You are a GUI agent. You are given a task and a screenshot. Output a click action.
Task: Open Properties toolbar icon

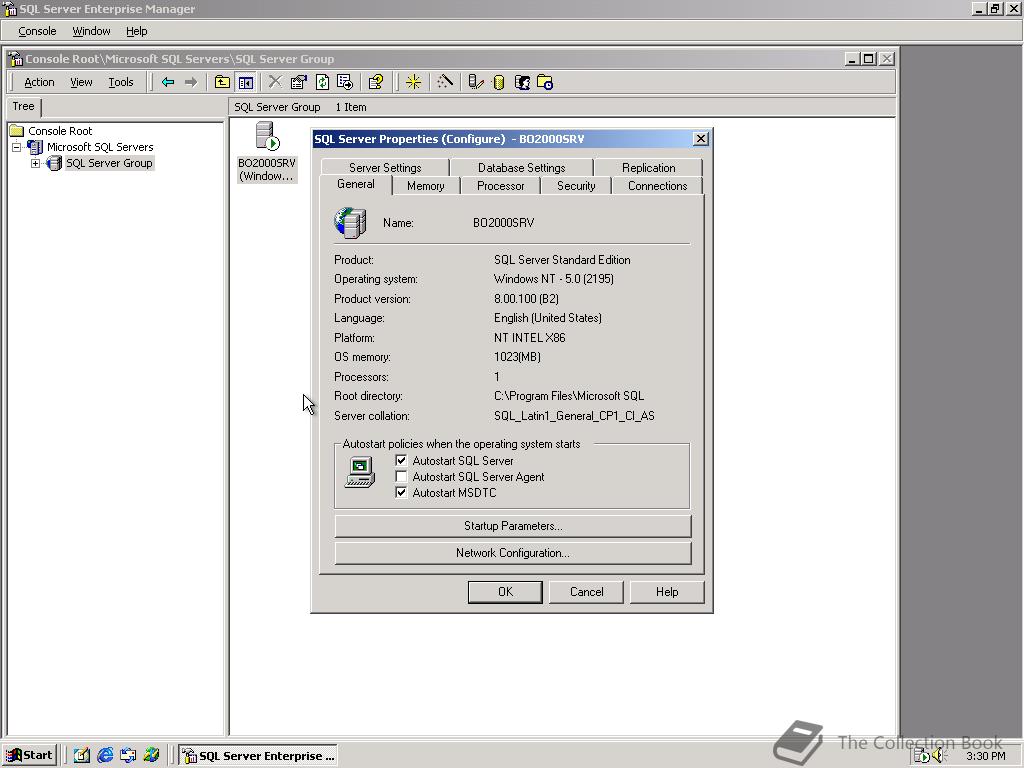click(x=298, y=82)
